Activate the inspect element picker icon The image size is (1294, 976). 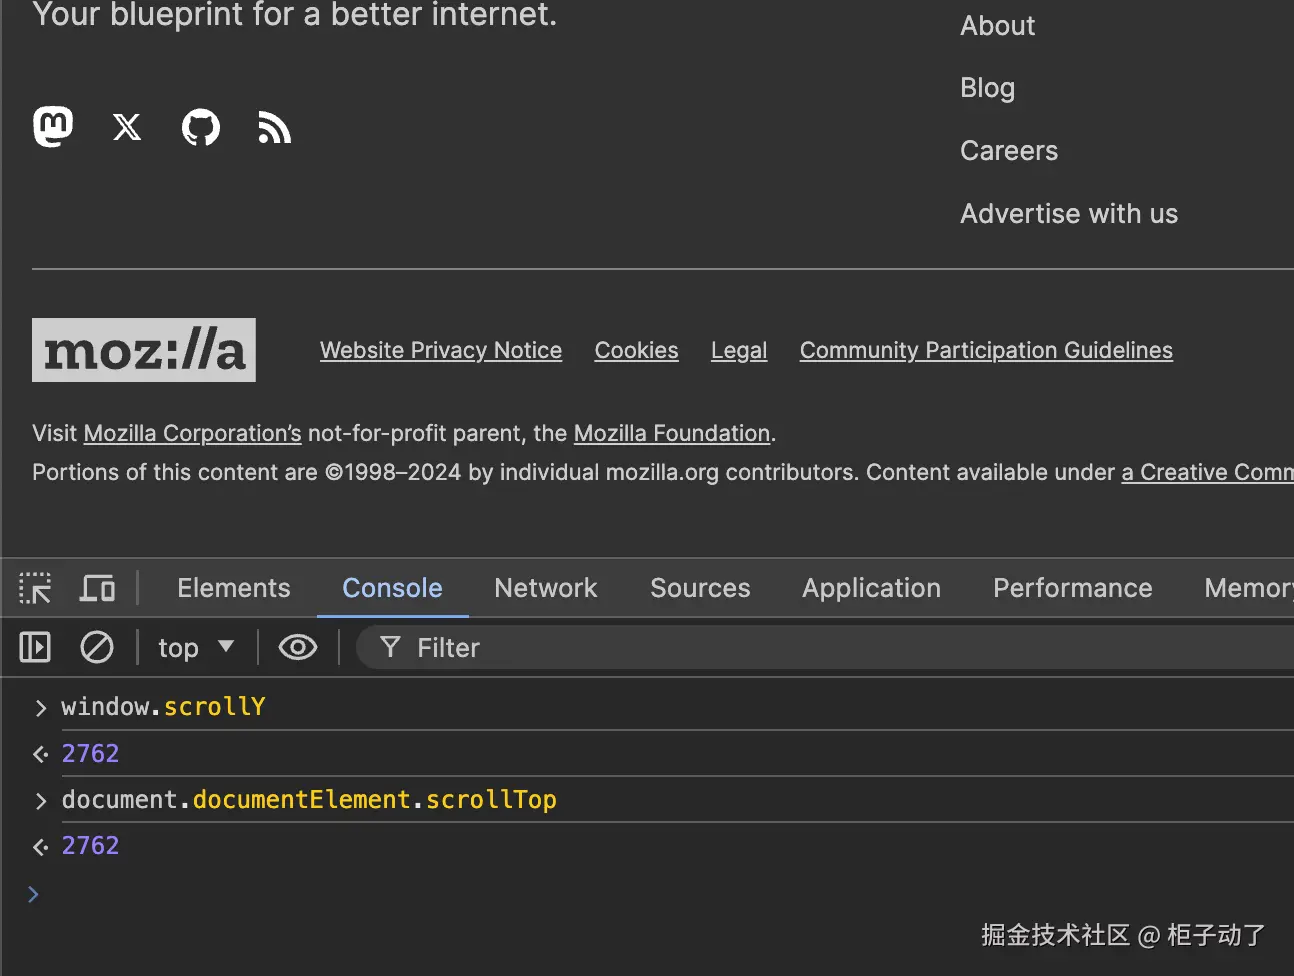(x=35, y=588)
